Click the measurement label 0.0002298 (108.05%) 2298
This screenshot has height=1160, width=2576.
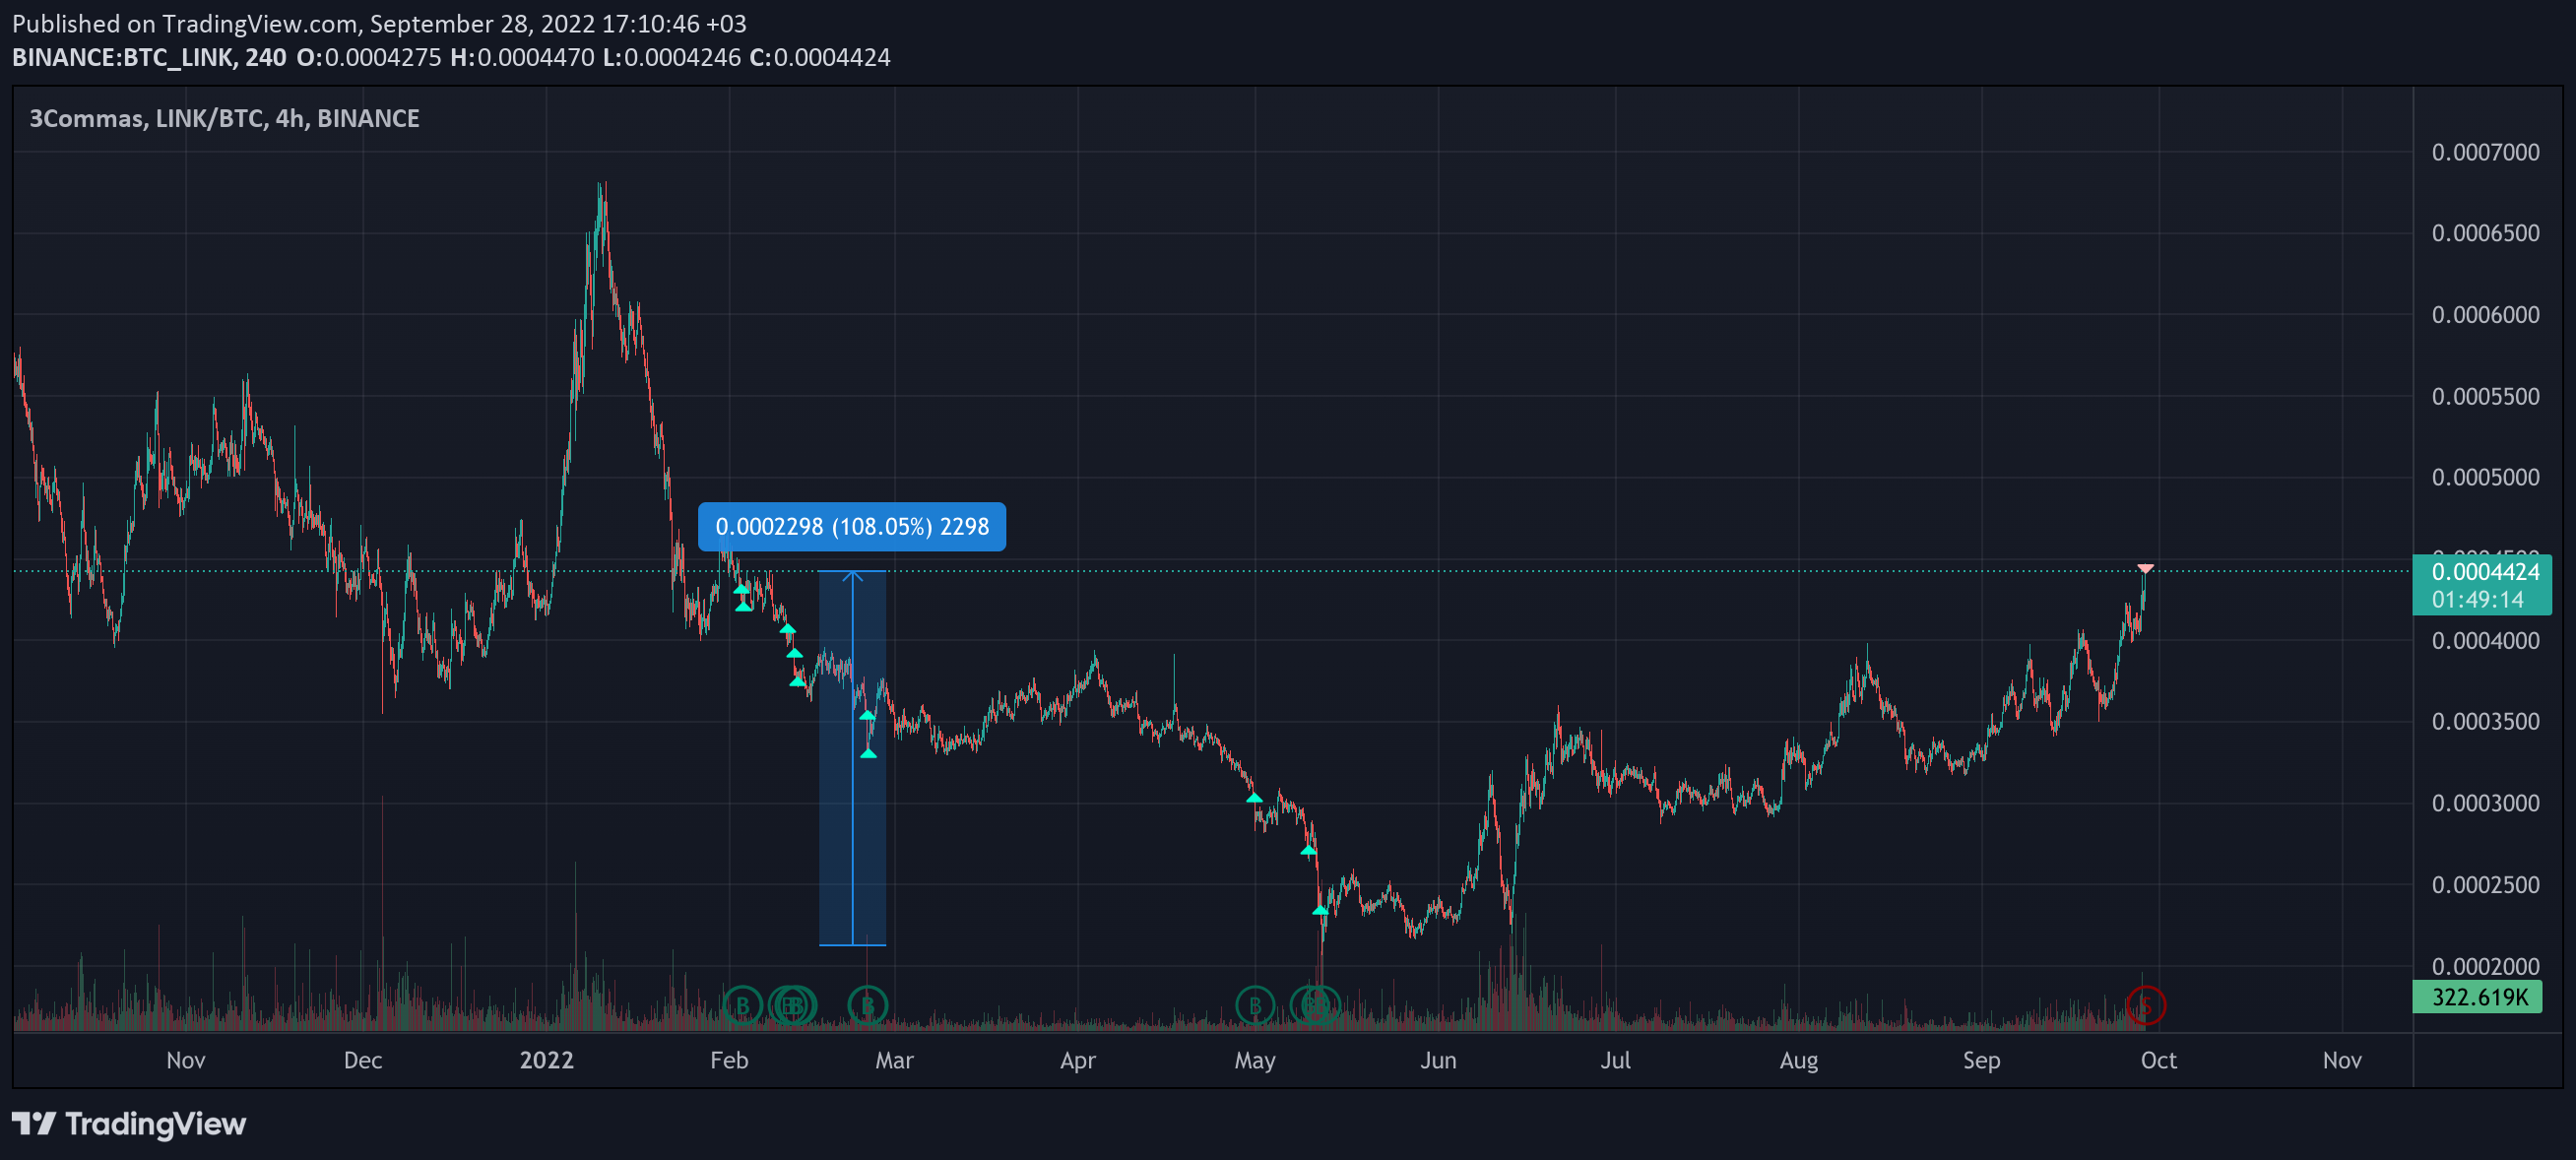click(x=852, y=527)
